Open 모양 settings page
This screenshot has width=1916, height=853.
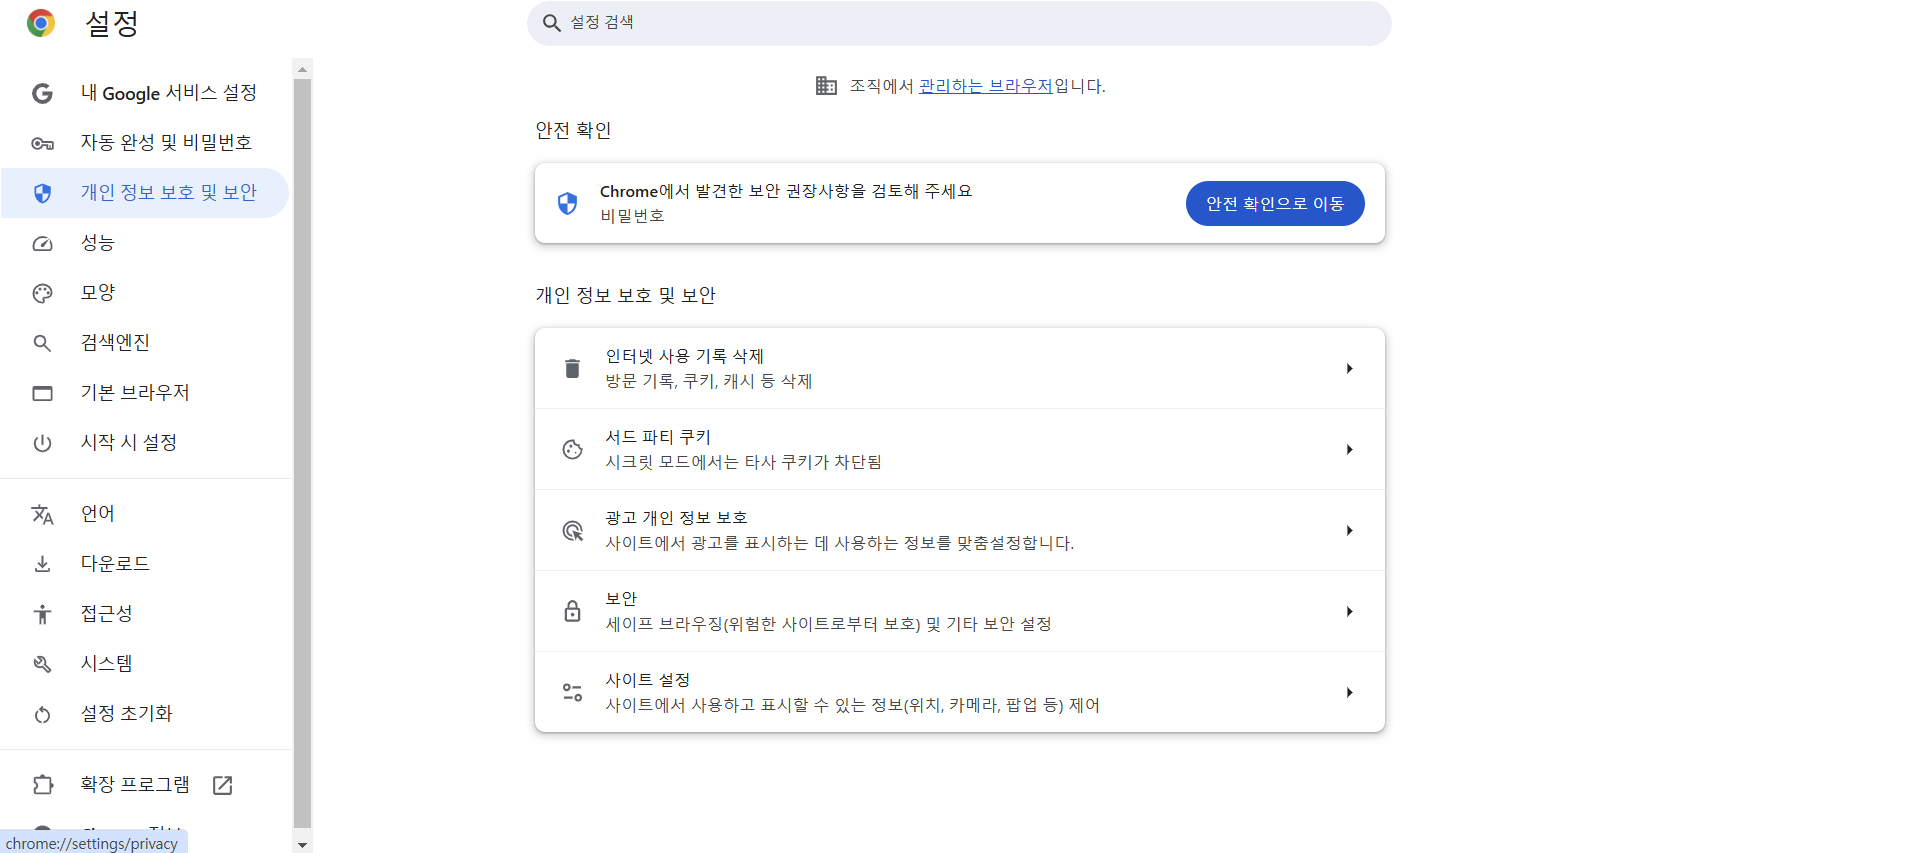tap(145, 293)
